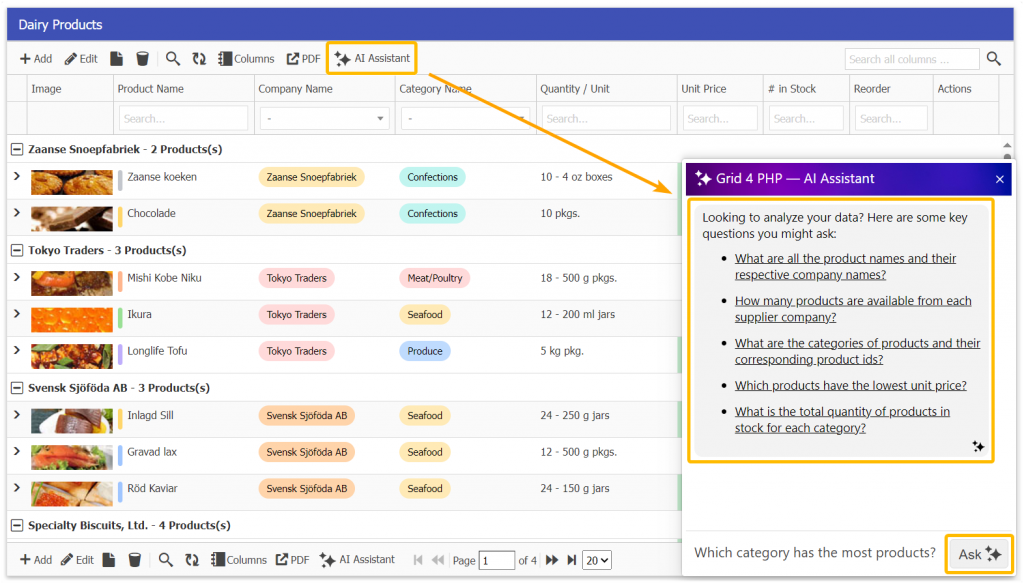Viewport: 1024px width, 584px height.
Task: Click the refresh icon in top toolbar
Action: tap(199, 59)
